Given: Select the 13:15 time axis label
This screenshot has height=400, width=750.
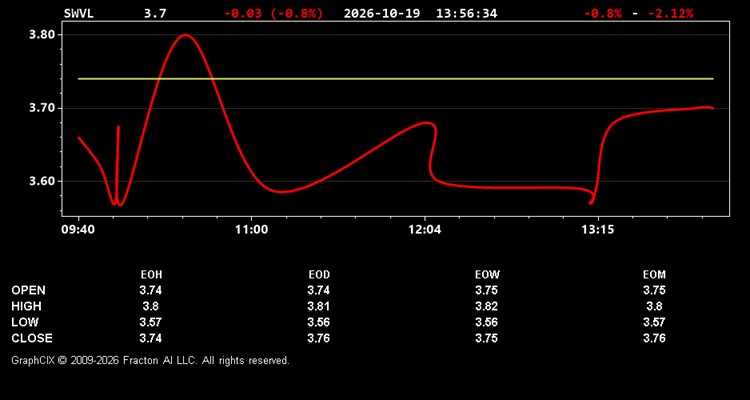Looking at the screenshot, I should coord(598,229).
